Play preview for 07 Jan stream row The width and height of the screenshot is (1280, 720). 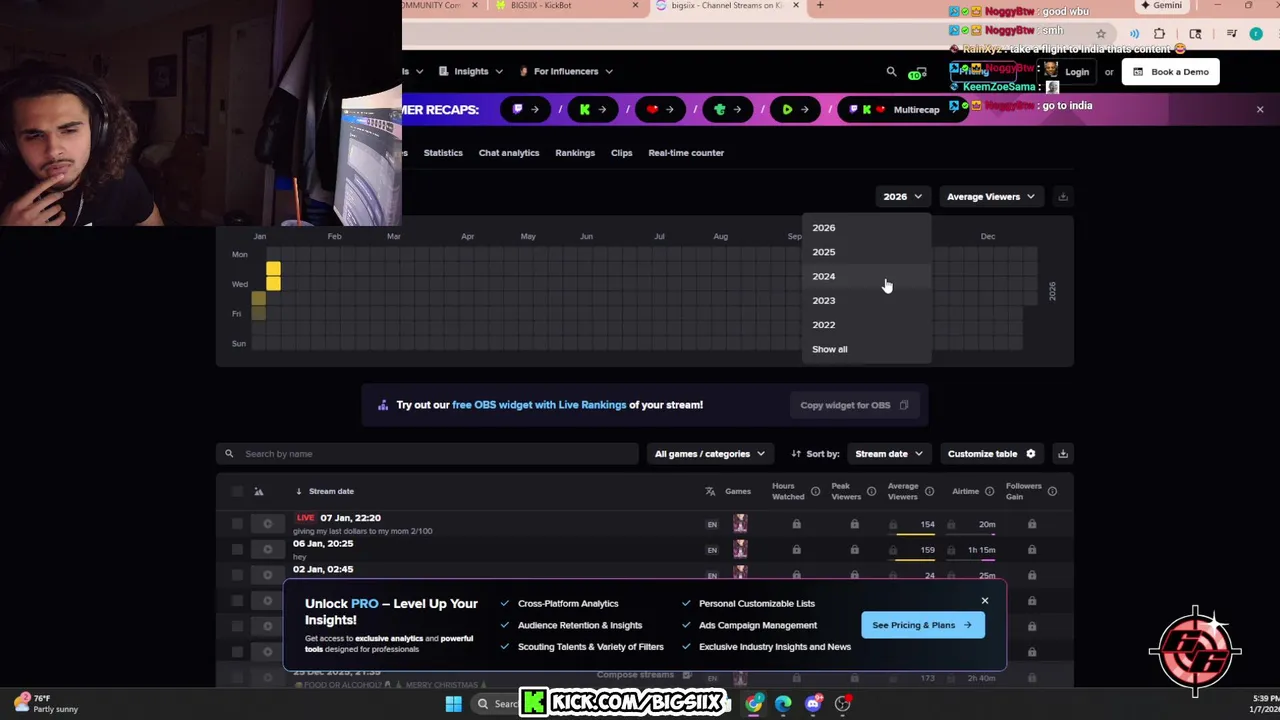[267, 524]
